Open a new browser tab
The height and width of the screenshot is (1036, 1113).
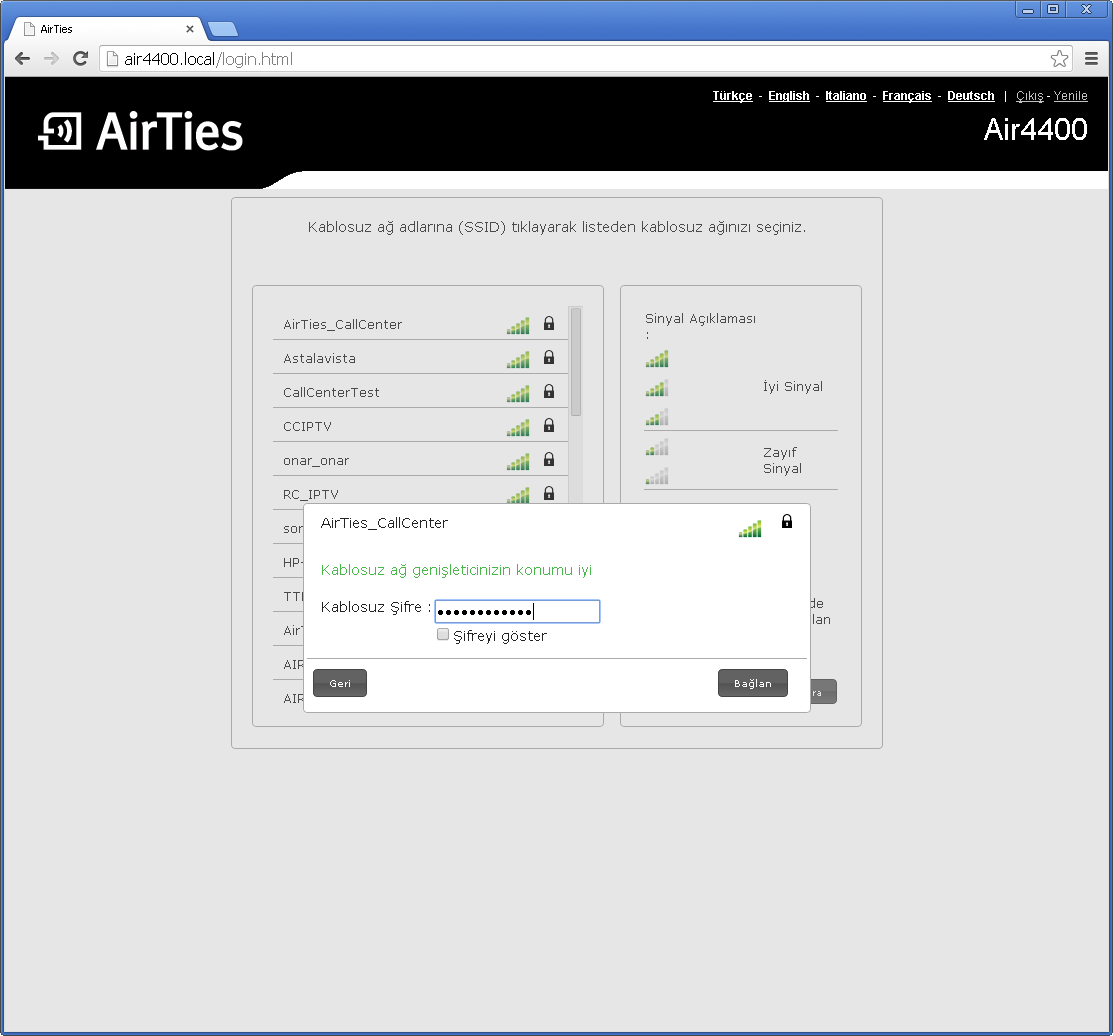point(224,29)
